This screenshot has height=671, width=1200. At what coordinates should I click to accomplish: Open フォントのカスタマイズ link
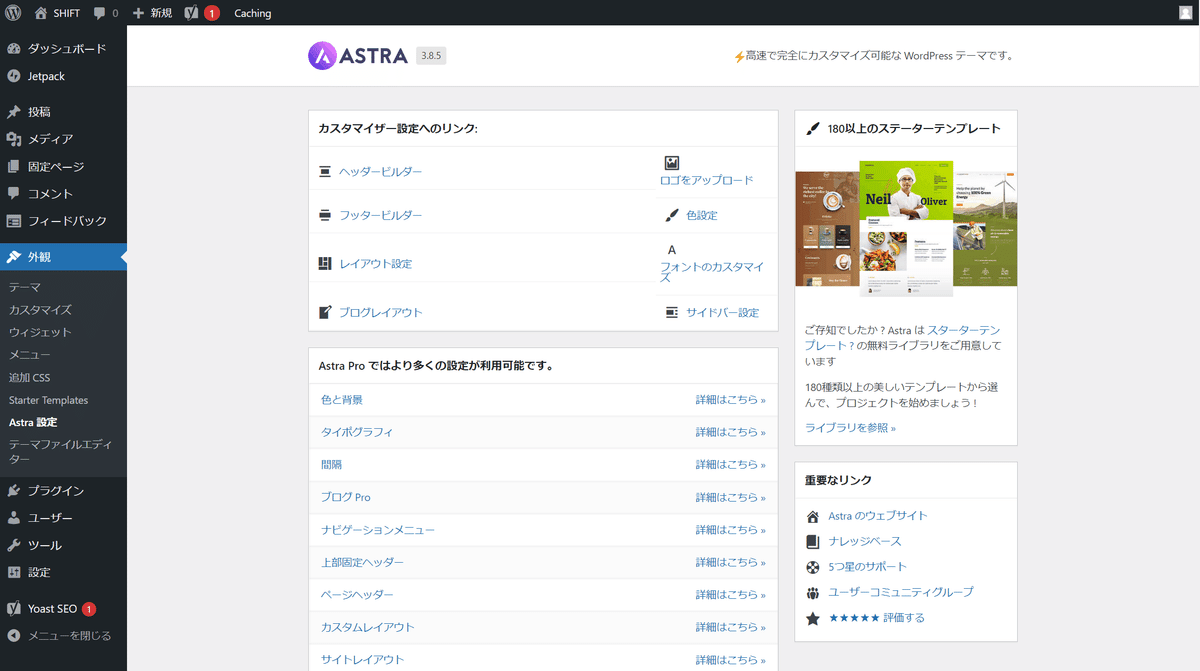click(x=712, y=272)
